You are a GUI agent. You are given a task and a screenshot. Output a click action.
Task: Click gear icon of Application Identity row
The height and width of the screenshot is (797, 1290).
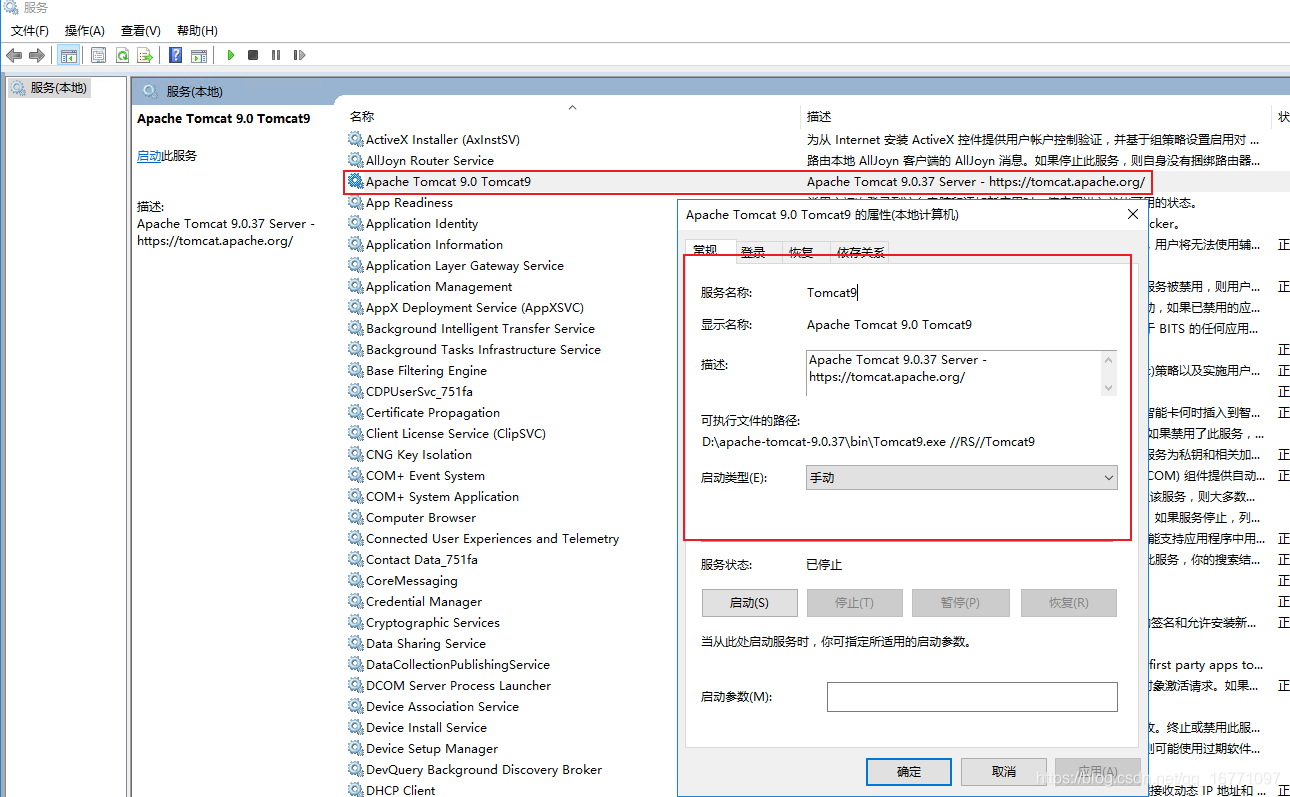tap(356, 223)
